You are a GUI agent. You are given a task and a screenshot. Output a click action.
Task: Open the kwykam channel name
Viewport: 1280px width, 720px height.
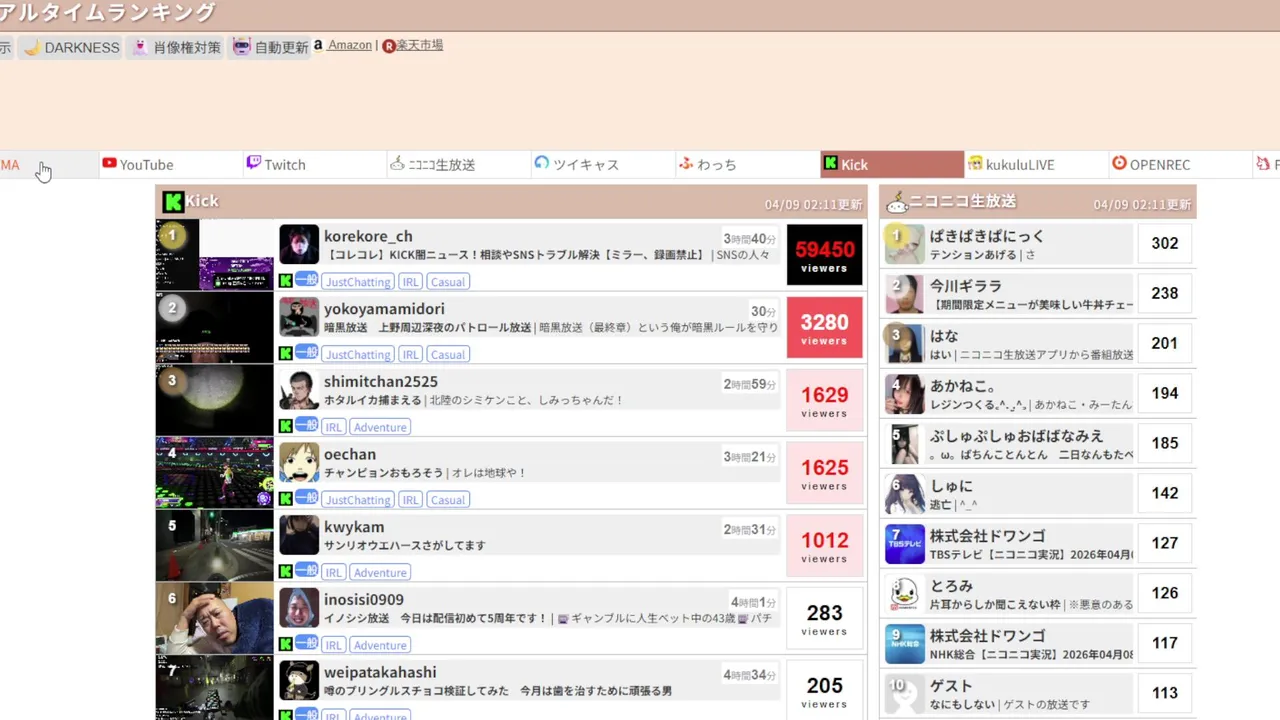(354, 527)
